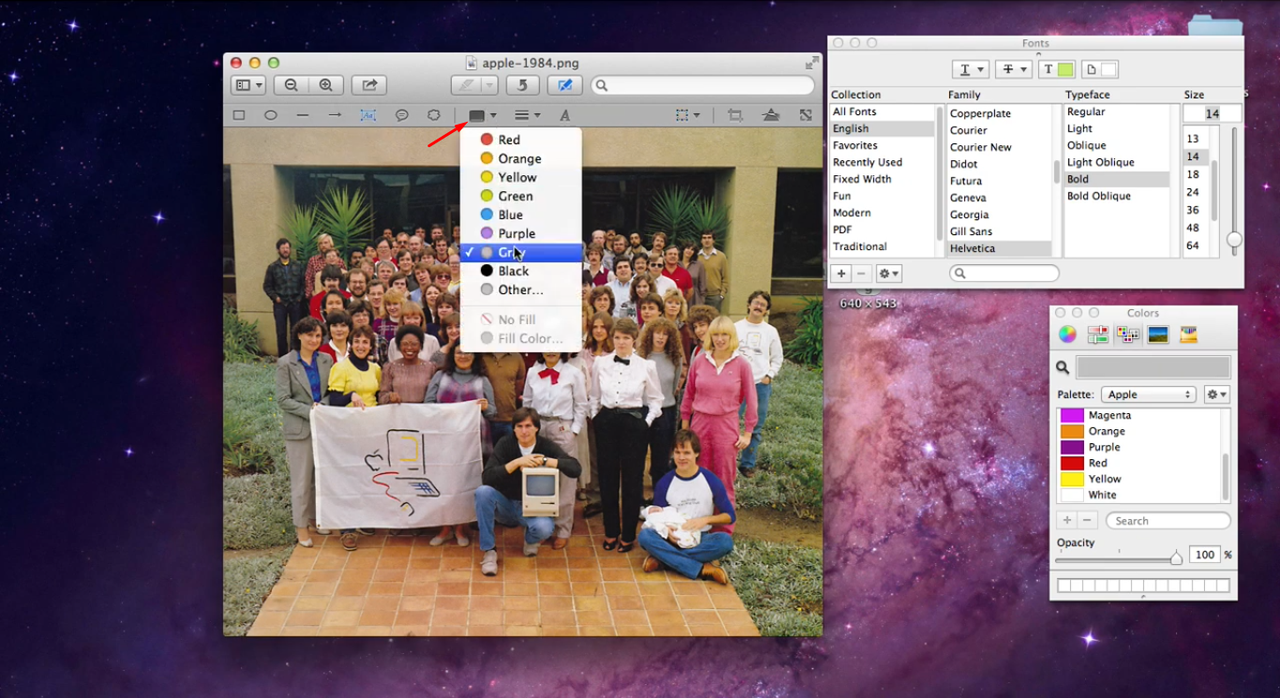Click the text color swatch in Fonts
Image resolution: width=1280 pixels, height=698 pixels.
(x=1057, y=69)
